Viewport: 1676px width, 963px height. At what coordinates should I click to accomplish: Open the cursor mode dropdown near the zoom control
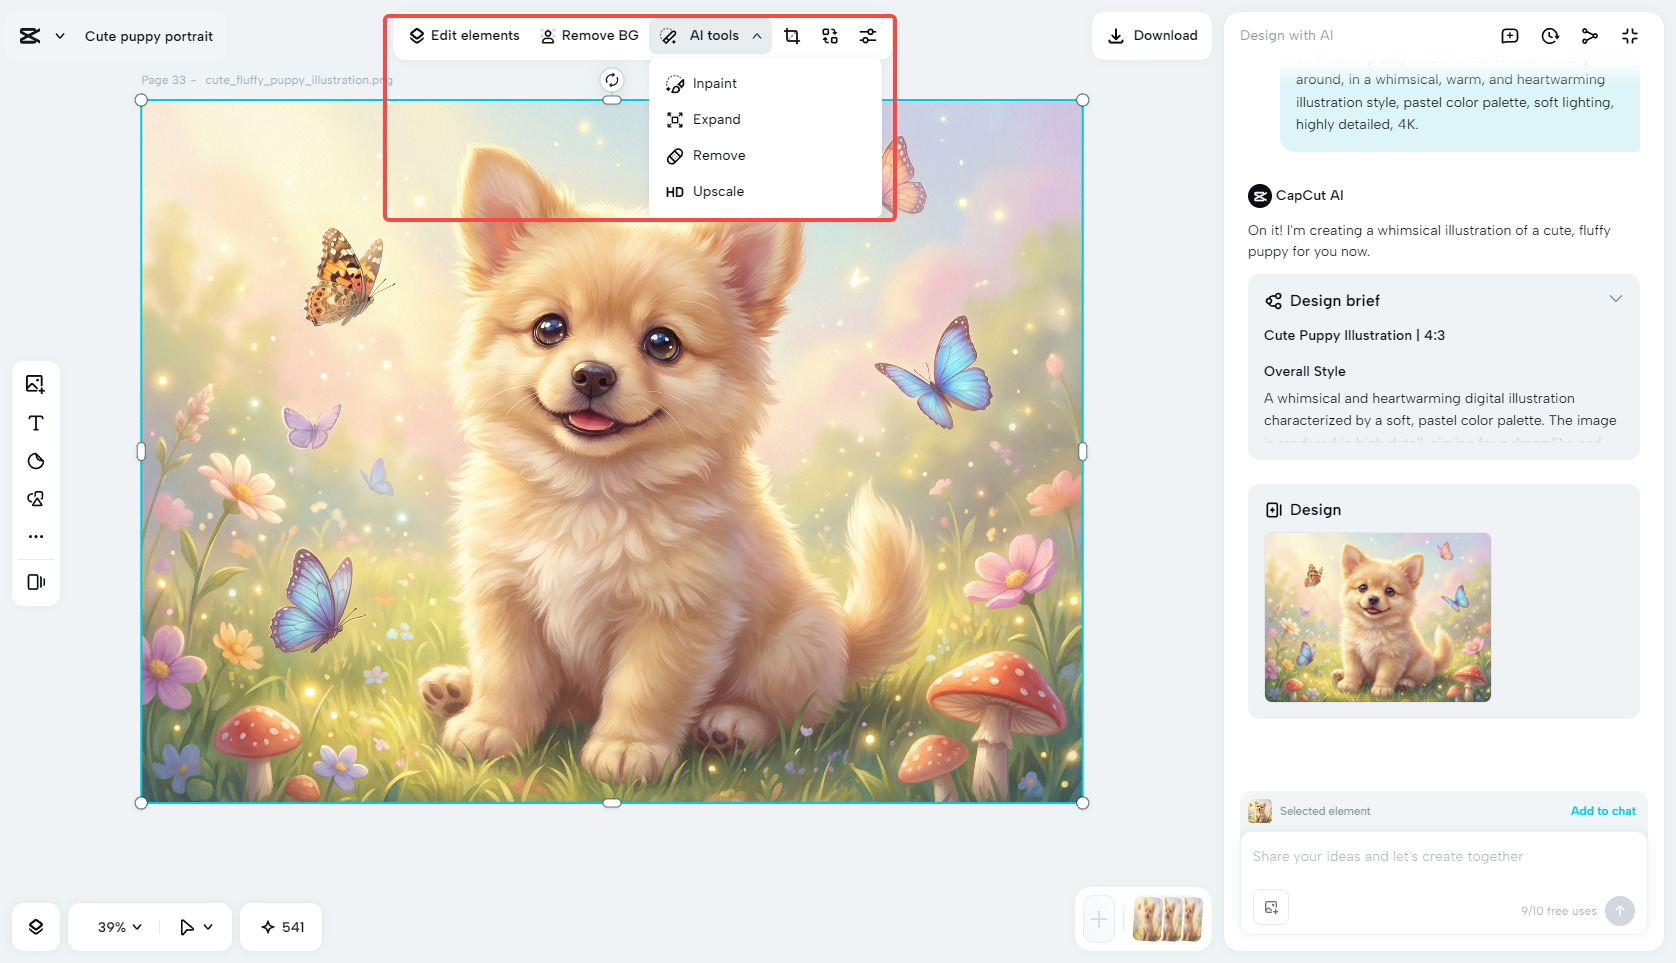tap(195, 927)
